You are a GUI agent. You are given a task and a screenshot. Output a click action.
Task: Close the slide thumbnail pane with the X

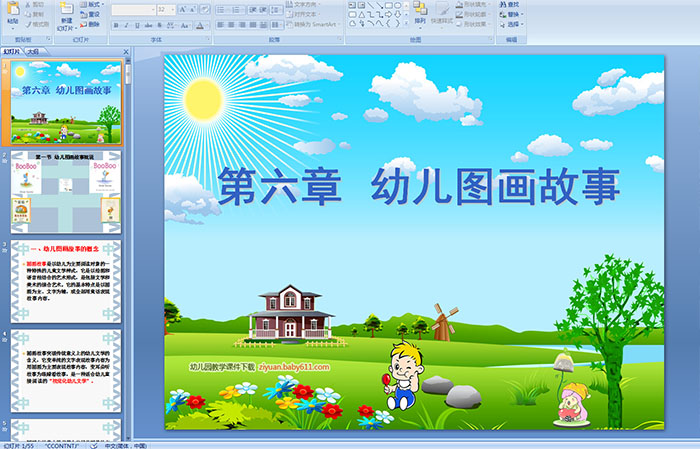coord(126,52)
